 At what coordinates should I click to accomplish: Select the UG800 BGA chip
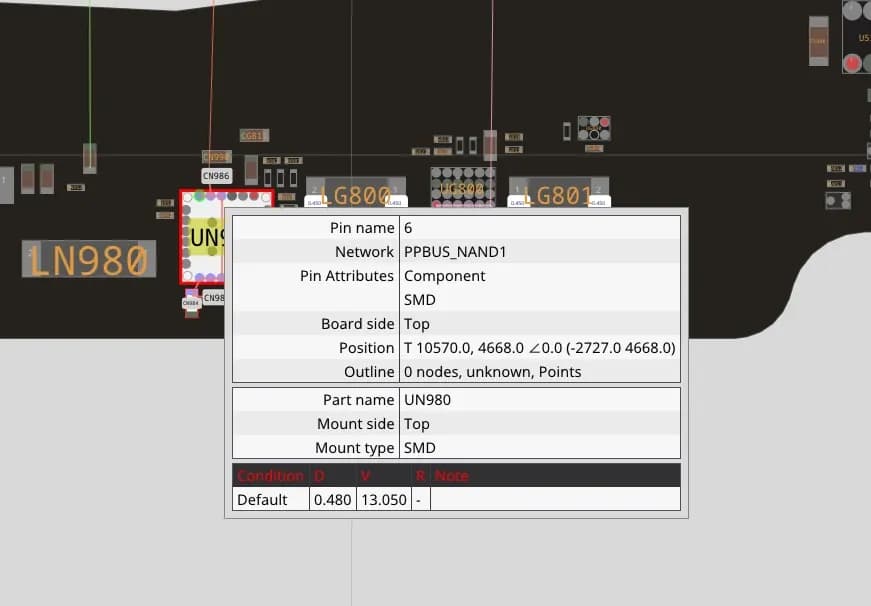462,187
